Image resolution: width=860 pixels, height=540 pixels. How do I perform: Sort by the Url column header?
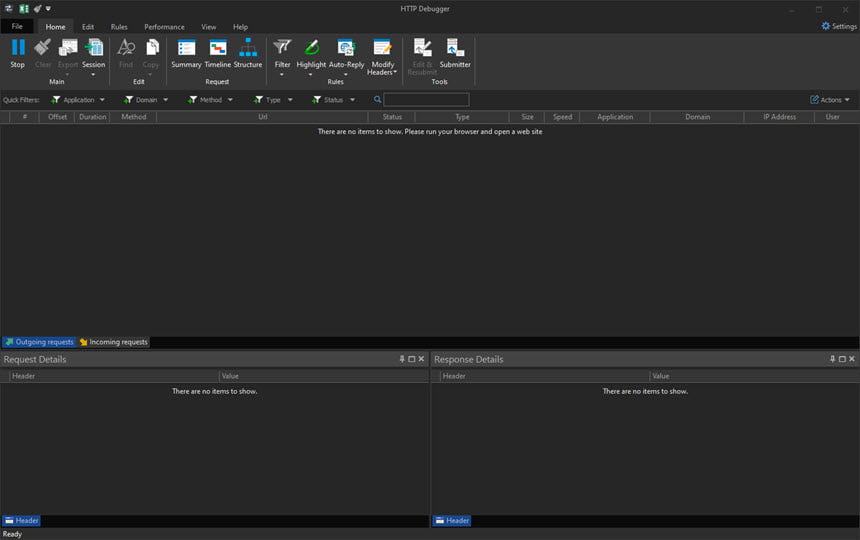click(x=262, y=117)
